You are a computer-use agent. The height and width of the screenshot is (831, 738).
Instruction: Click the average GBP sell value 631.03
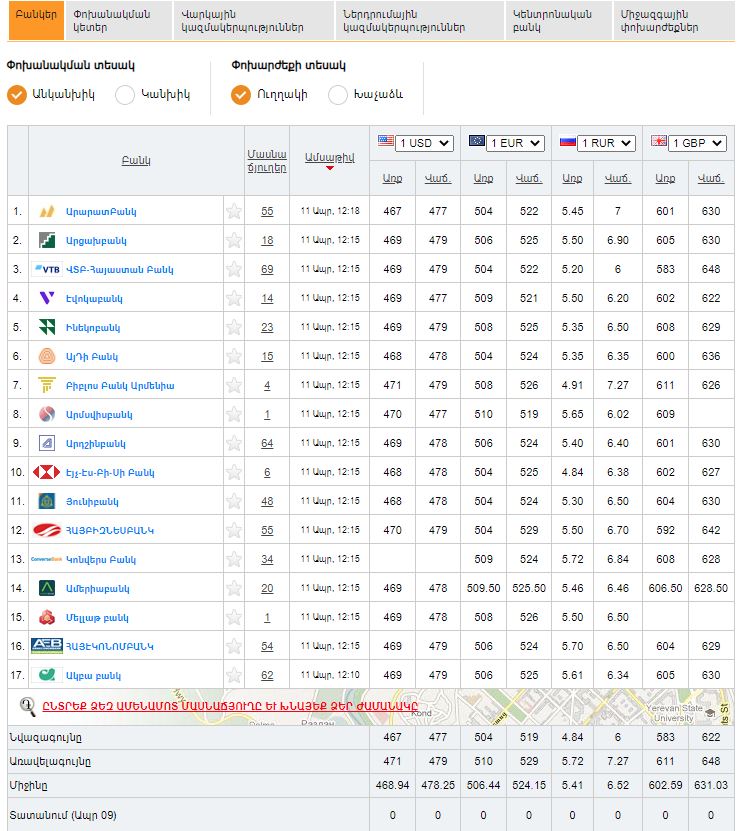[x=711, y=785]
